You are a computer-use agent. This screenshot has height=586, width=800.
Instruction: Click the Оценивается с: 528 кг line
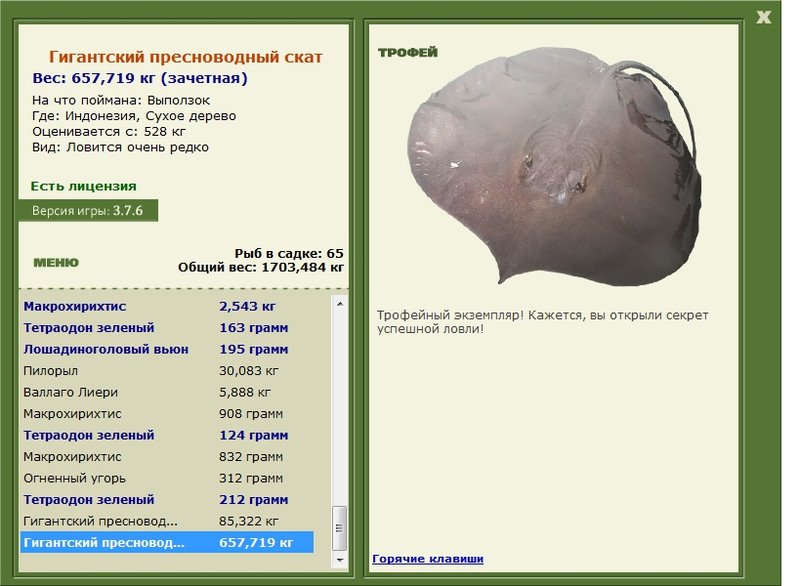click(x=109, y=132)
